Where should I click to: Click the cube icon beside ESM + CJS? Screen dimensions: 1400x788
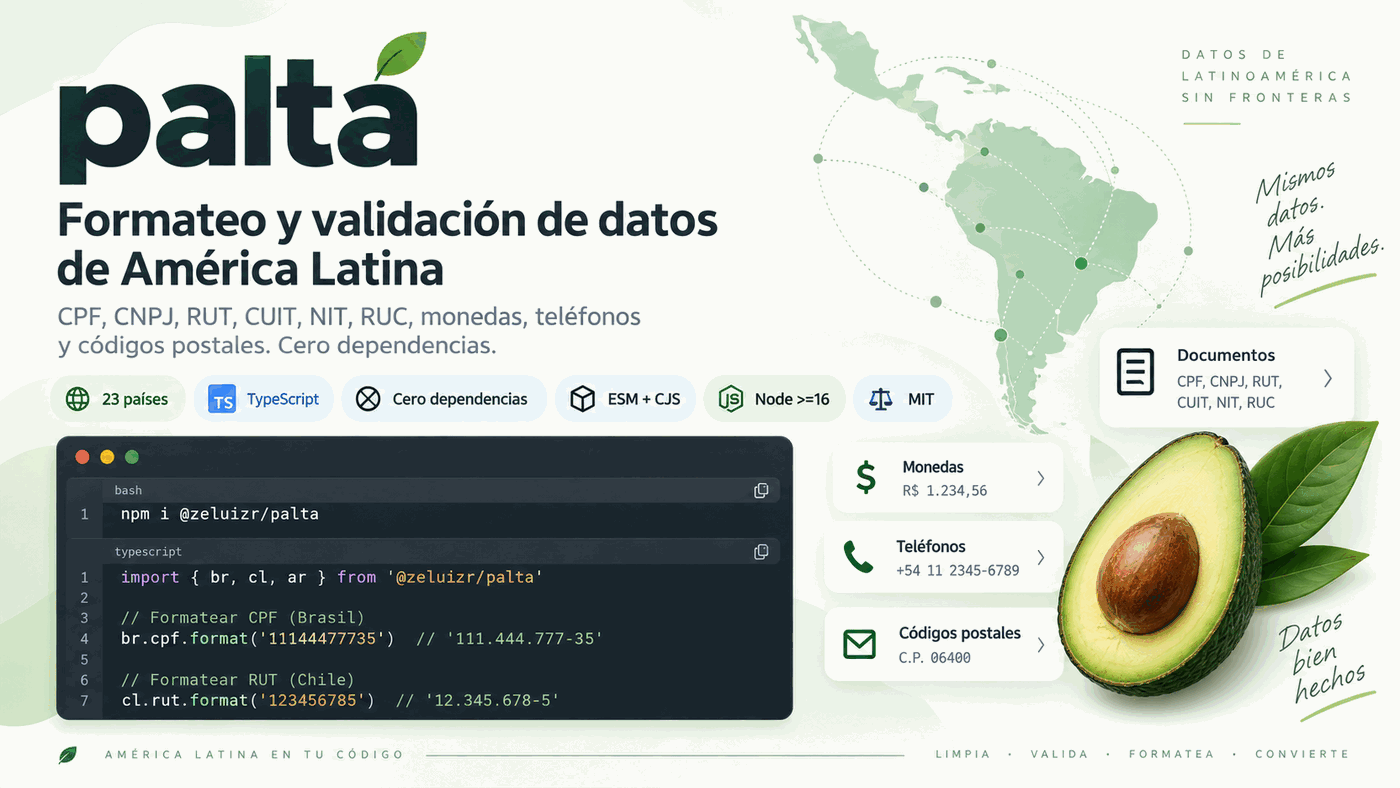(582, 399)
